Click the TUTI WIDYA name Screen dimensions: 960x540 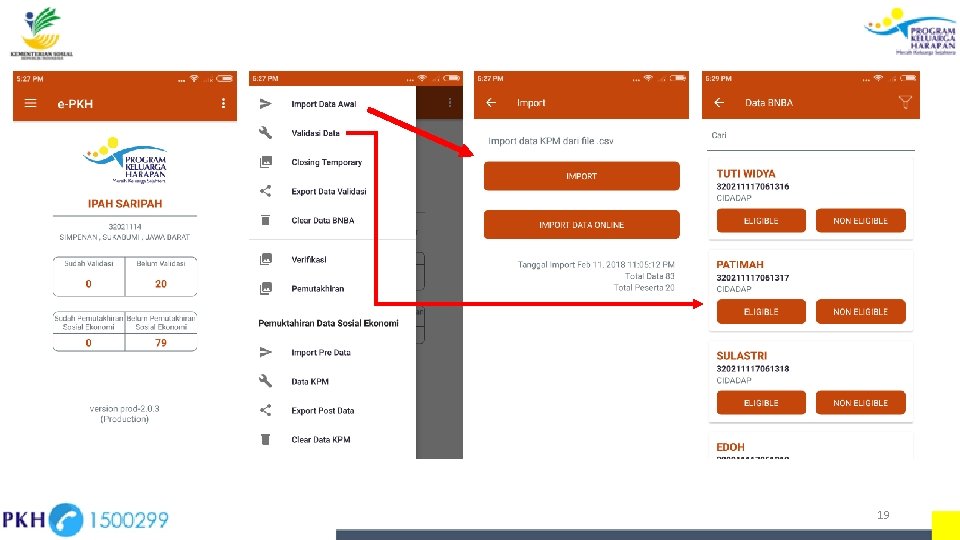[746, 174]
